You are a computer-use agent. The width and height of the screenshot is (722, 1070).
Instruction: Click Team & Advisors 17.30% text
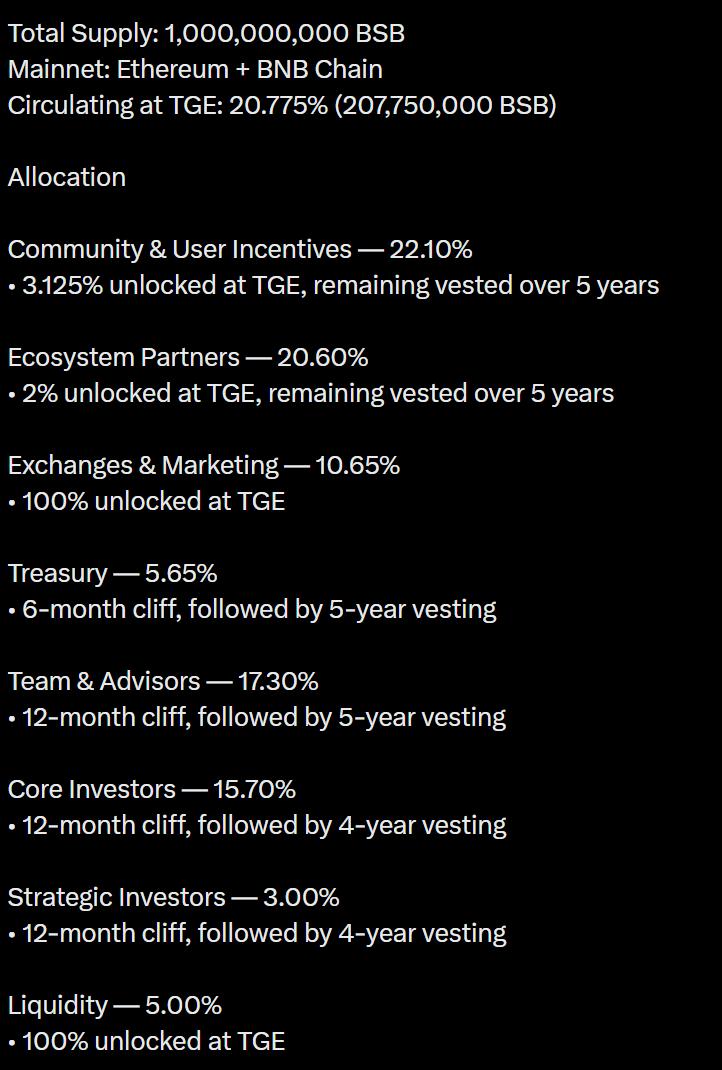coord(163,681)
